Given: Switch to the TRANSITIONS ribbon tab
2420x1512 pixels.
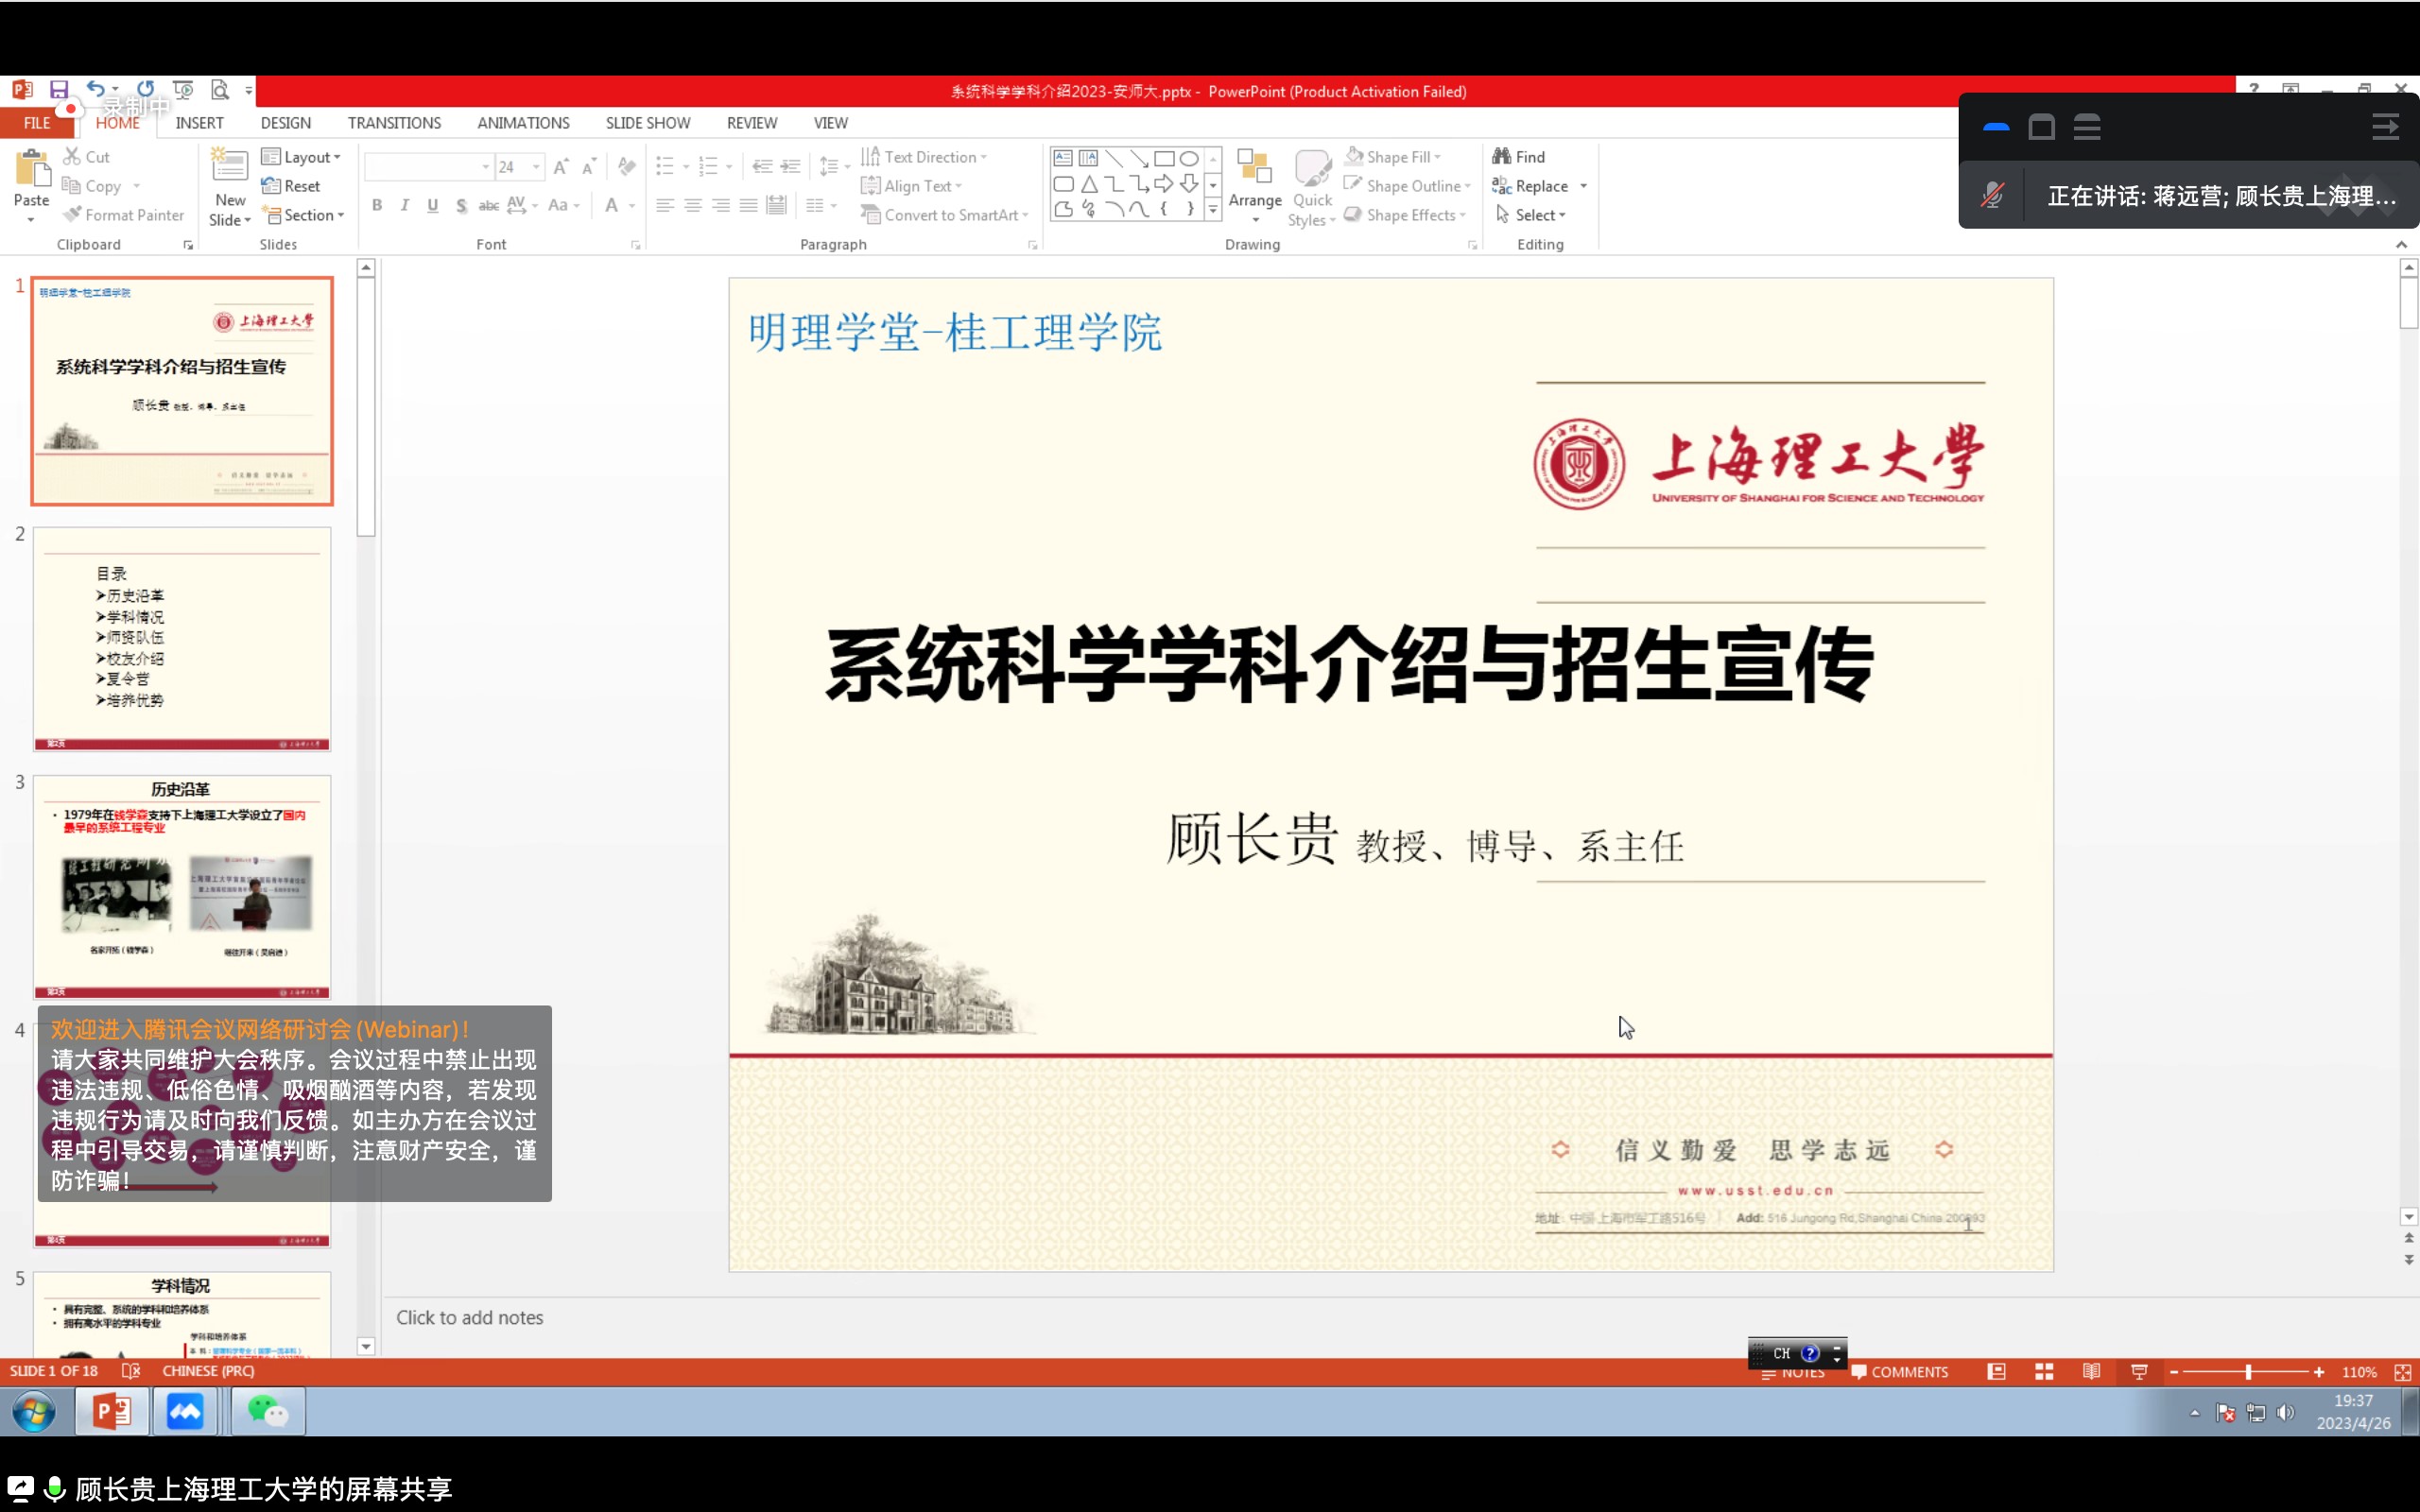Looking at the screenshot, I should (x=394, y=123).
